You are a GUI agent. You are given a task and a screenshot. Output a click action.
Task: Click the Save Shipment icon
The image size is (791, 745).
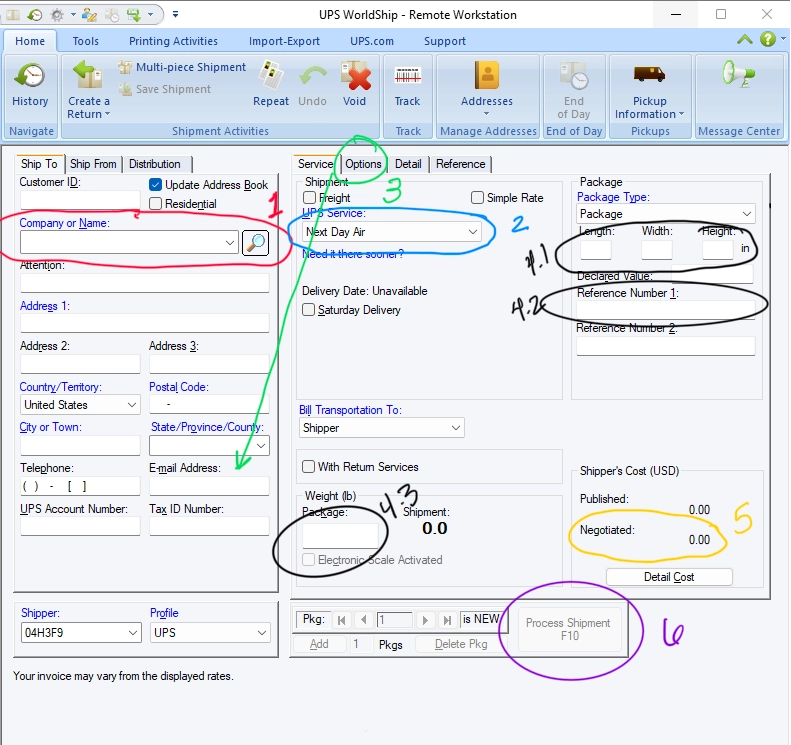(125, 89)
